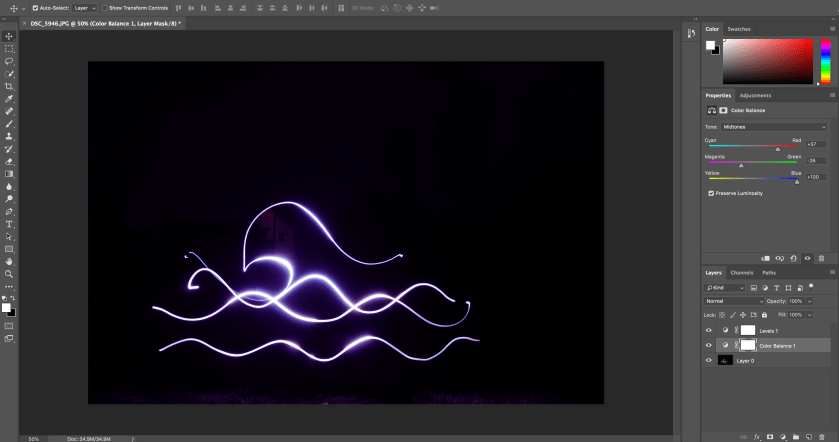Hide the Levels 1 layer

point(709,330)
